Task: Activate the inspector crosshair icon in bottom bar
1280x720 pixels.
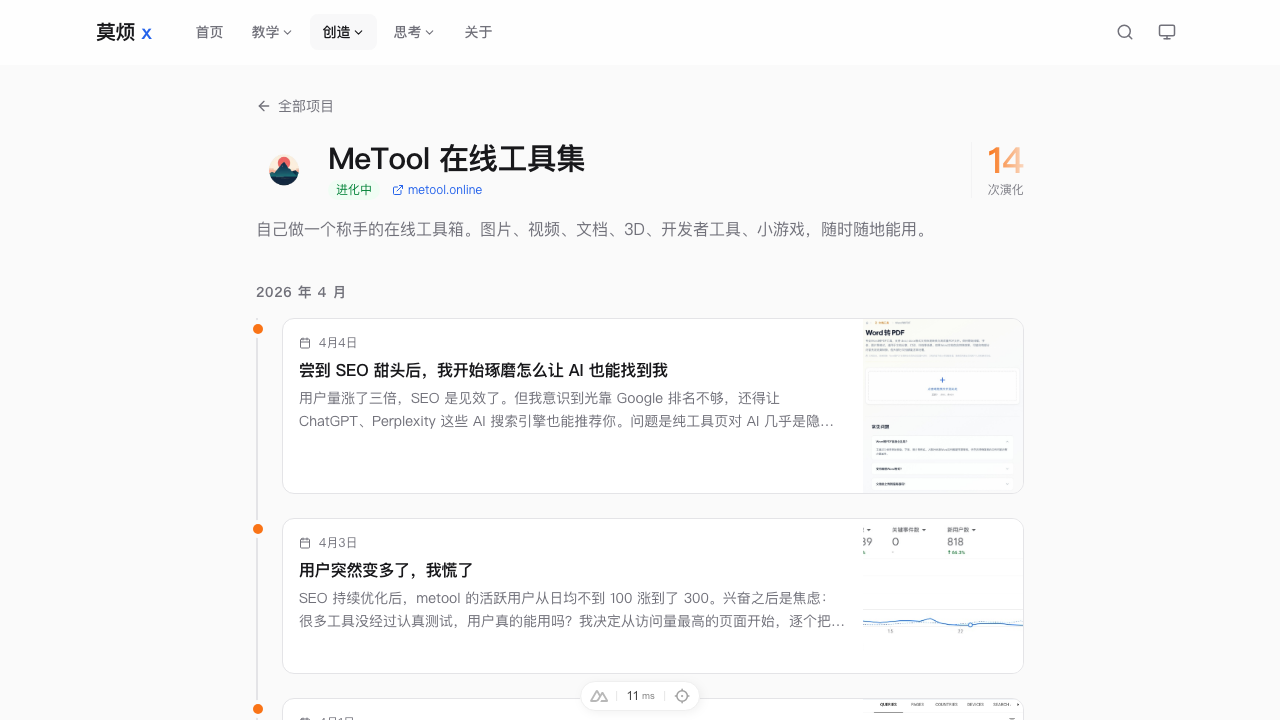Action: [x=682, y=695]
